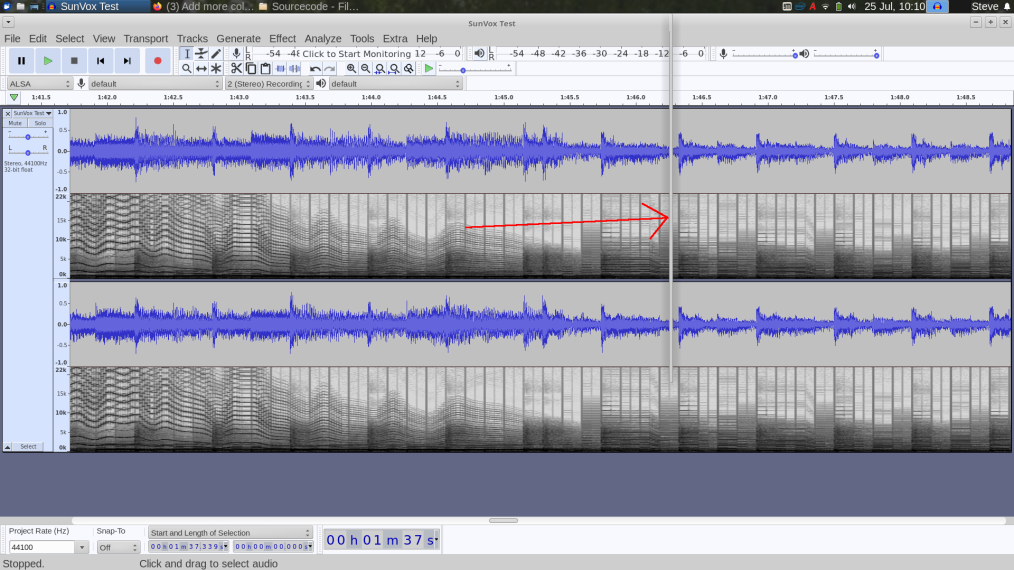Select the Draw (pencil) tool

(216, 54)
